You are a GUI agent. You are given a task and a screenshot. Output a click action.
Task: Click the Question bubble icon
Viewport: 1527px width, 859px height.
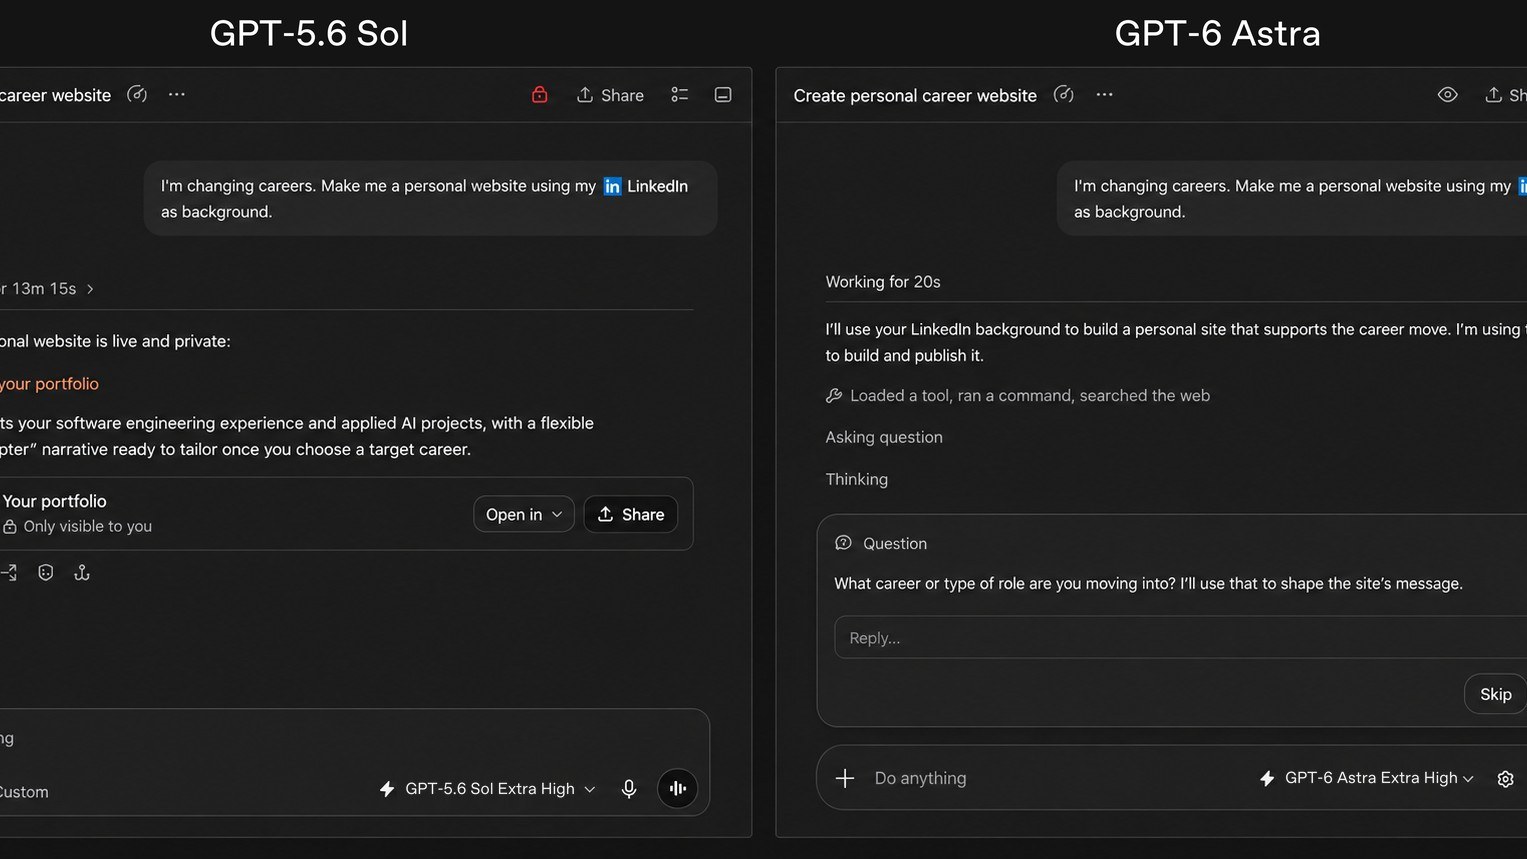(843, 543)
